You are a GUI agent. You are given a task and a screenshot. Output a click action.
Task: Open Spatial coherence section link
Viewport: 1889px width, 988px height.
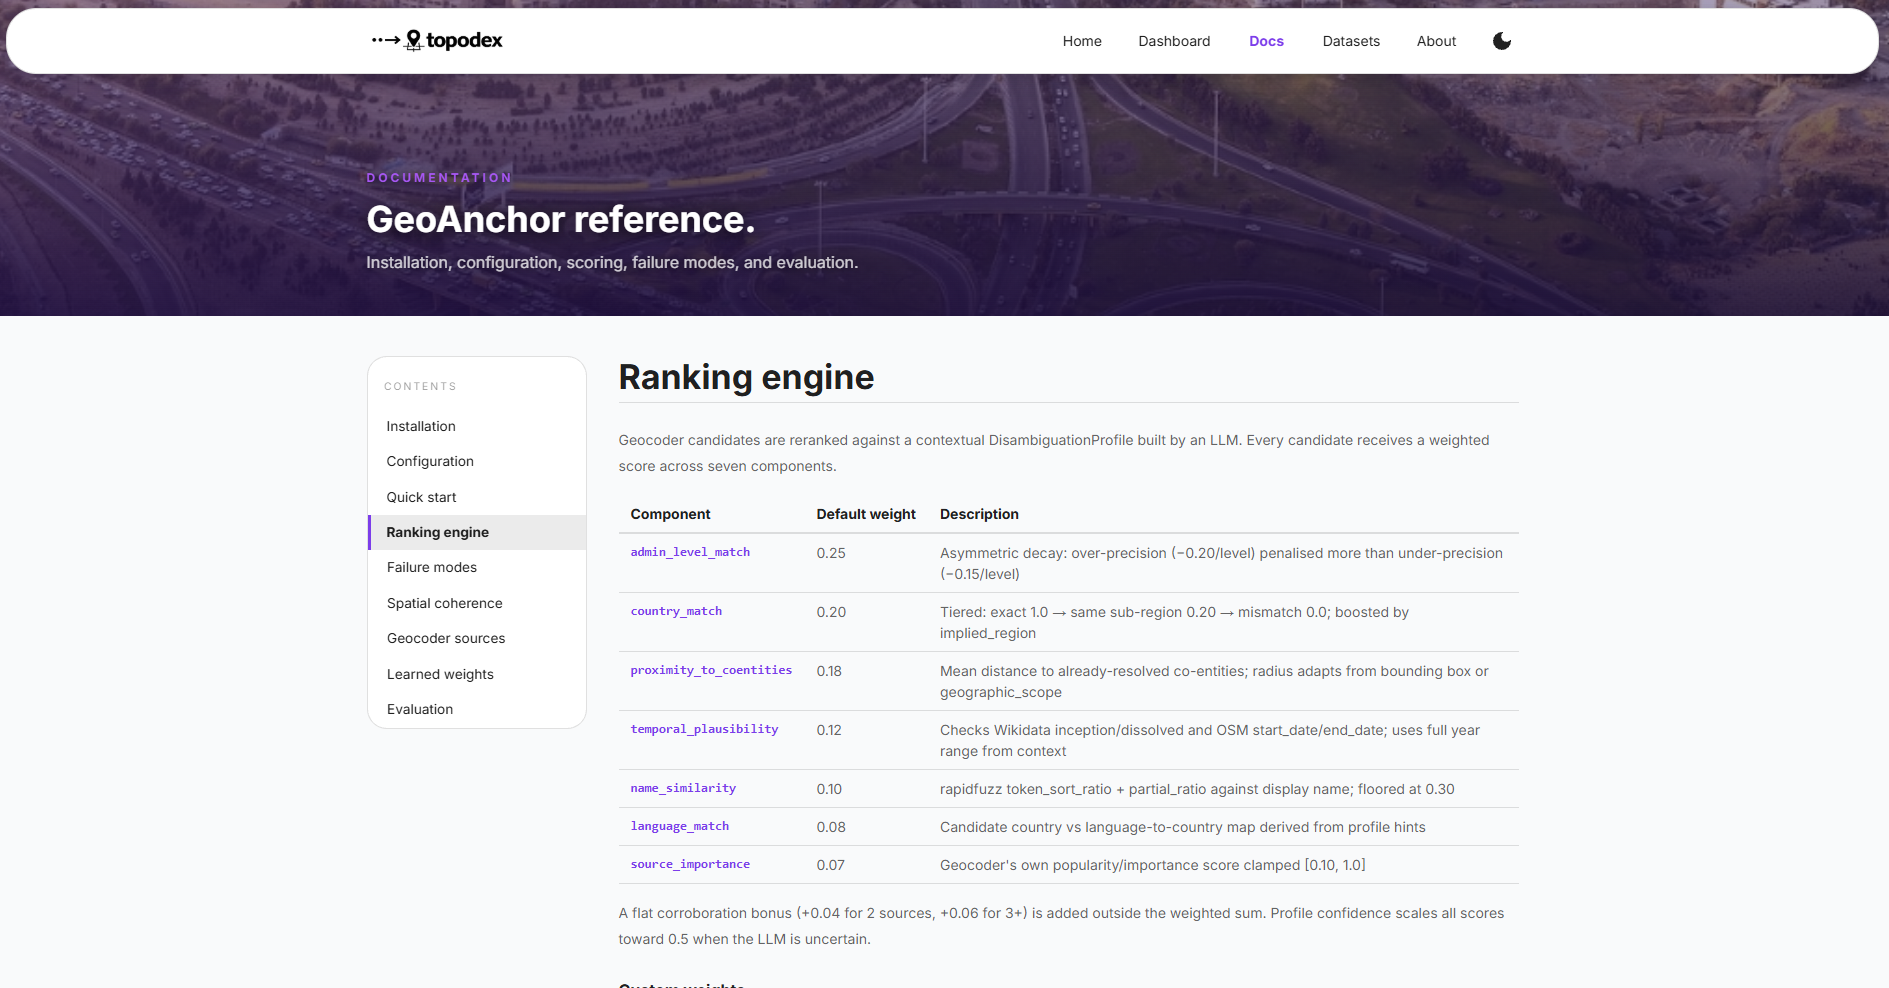click(x=477, y=603)
